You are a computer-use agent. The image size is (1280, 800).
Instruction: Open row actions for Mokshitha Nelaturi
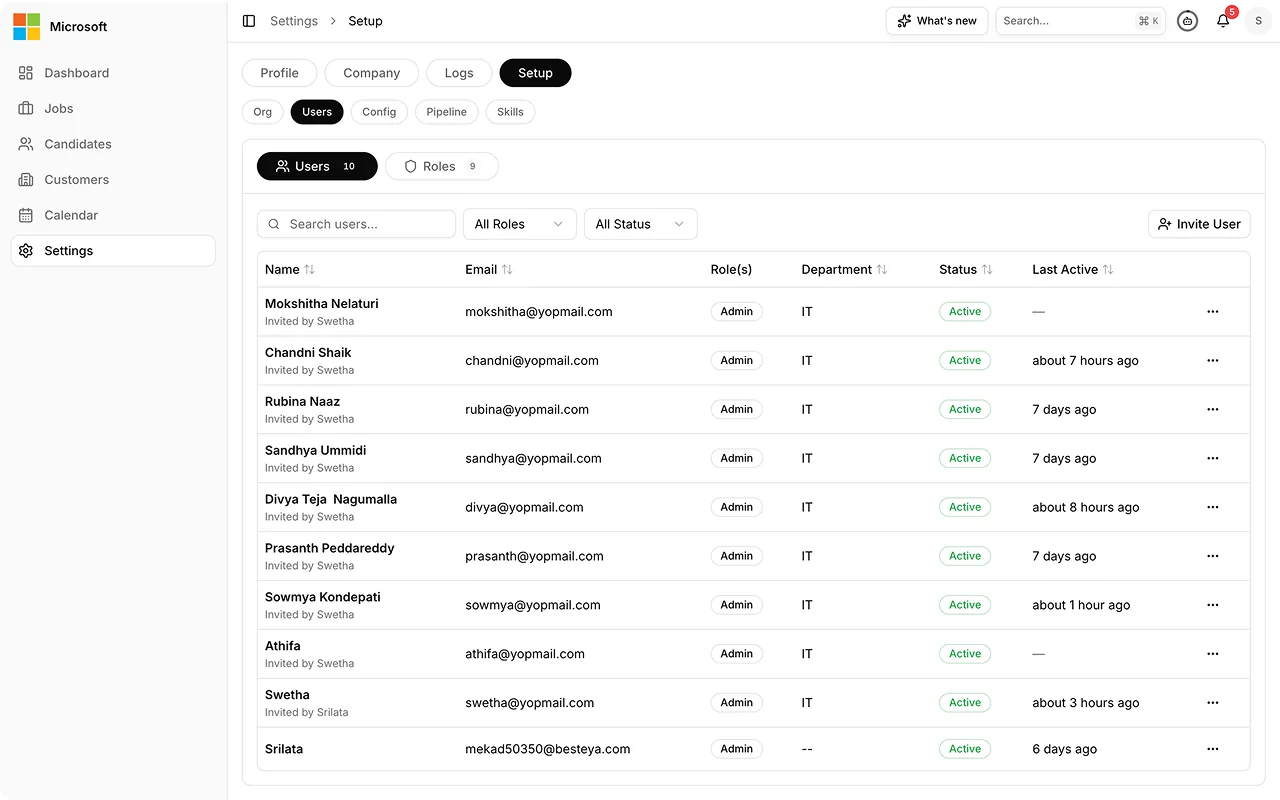1213,312
